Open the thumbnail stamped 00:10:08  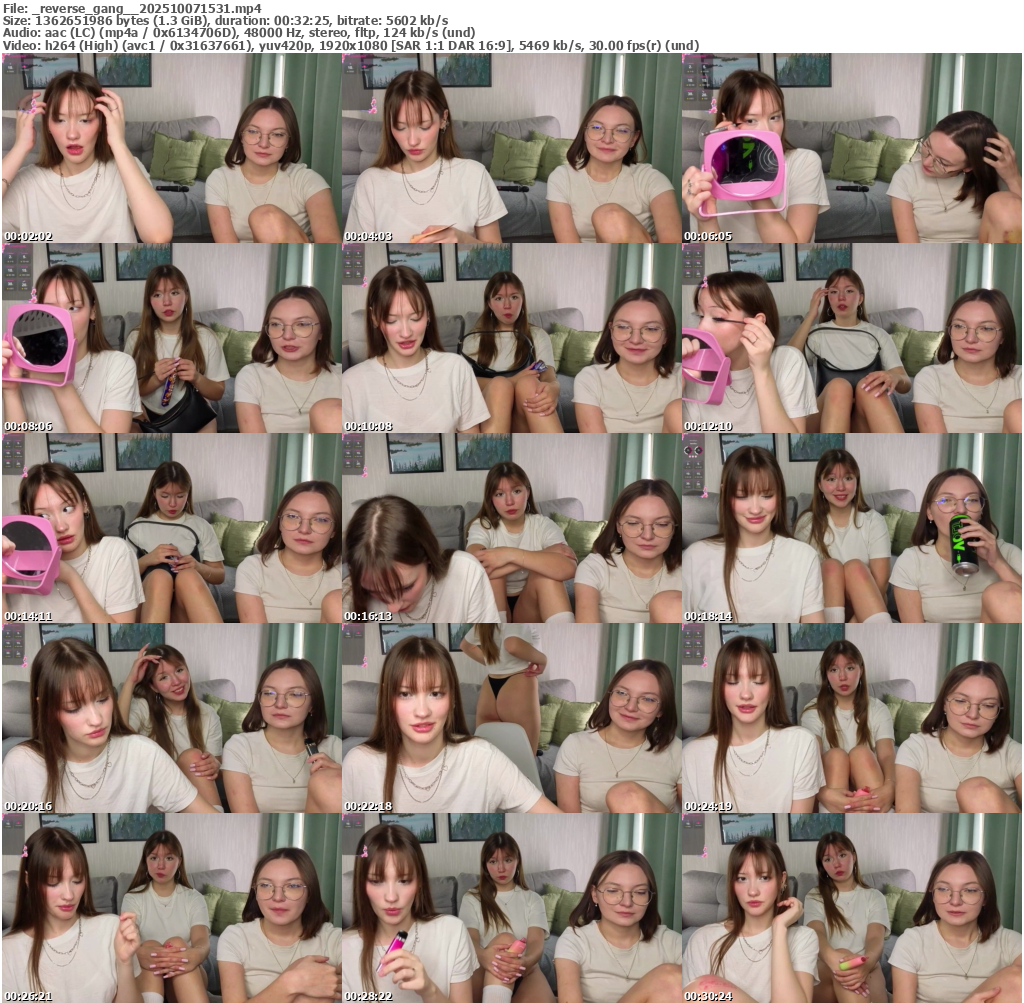pos(511,338)
